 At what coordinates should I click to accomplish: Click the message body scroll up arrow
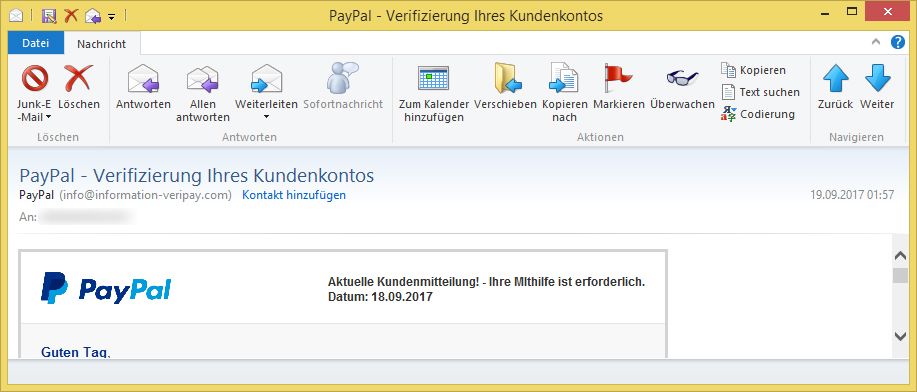tap(901, 256)
